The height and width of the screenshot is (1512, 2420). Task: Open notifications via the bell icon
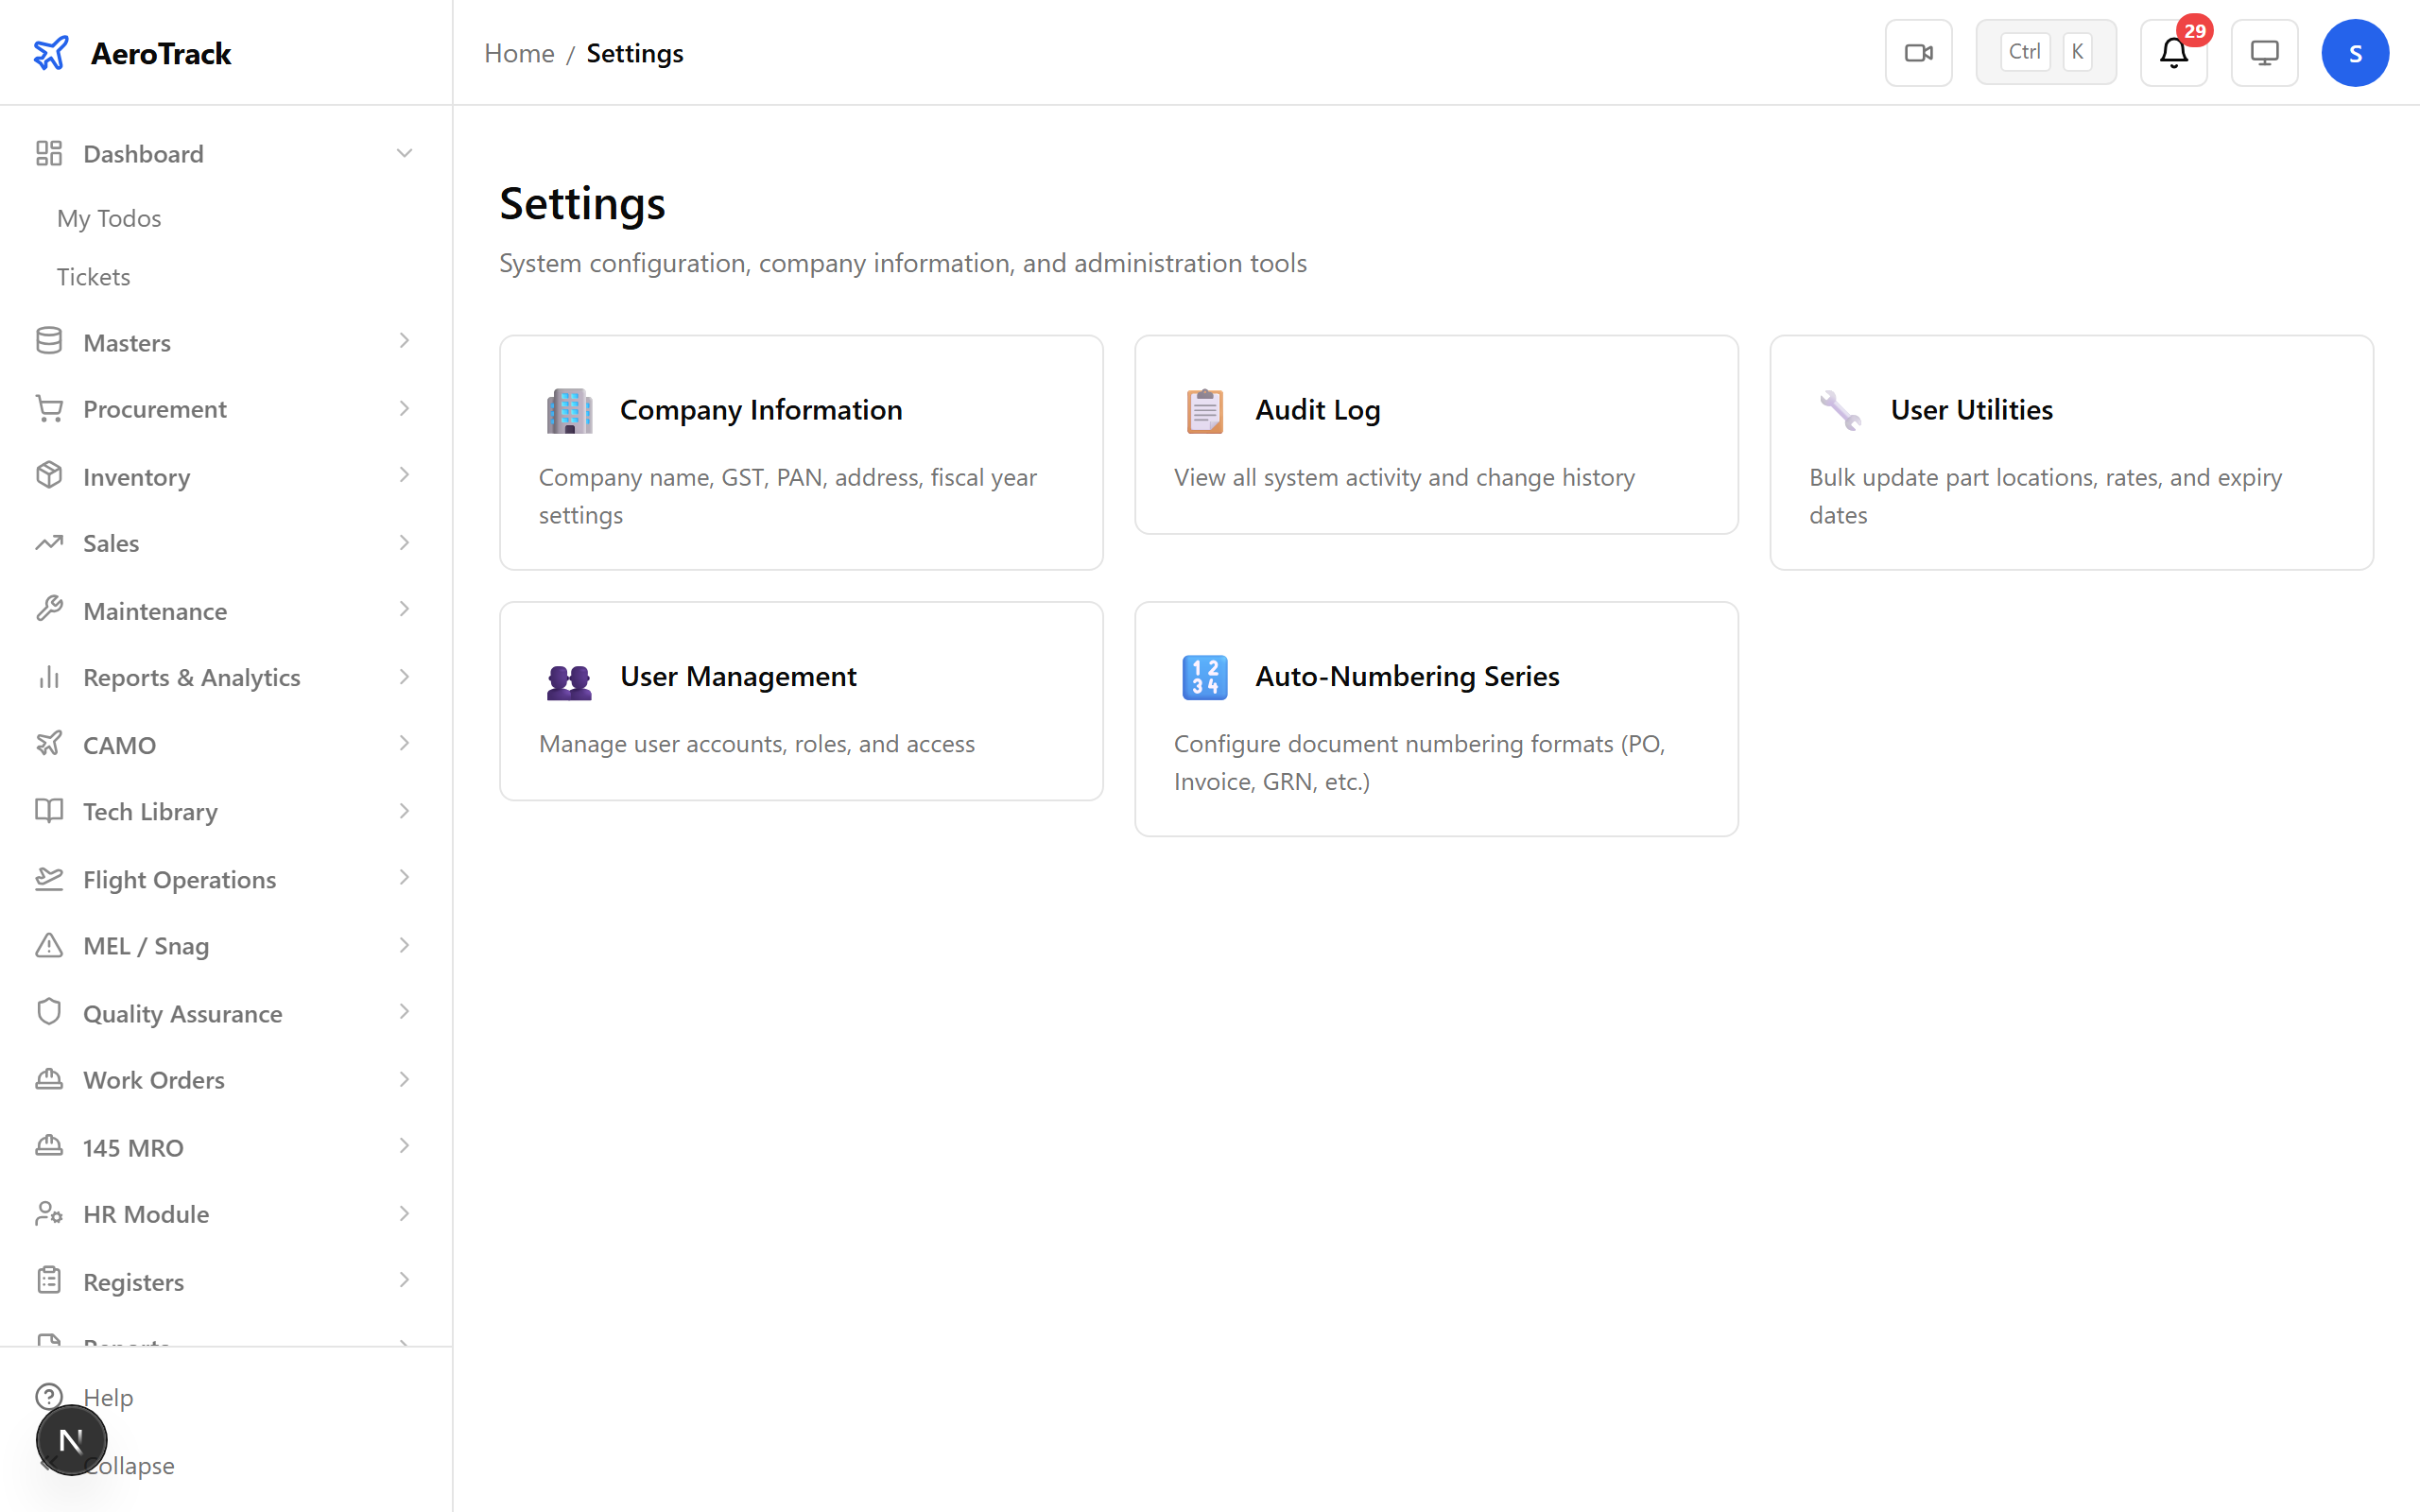point(2172,52)
